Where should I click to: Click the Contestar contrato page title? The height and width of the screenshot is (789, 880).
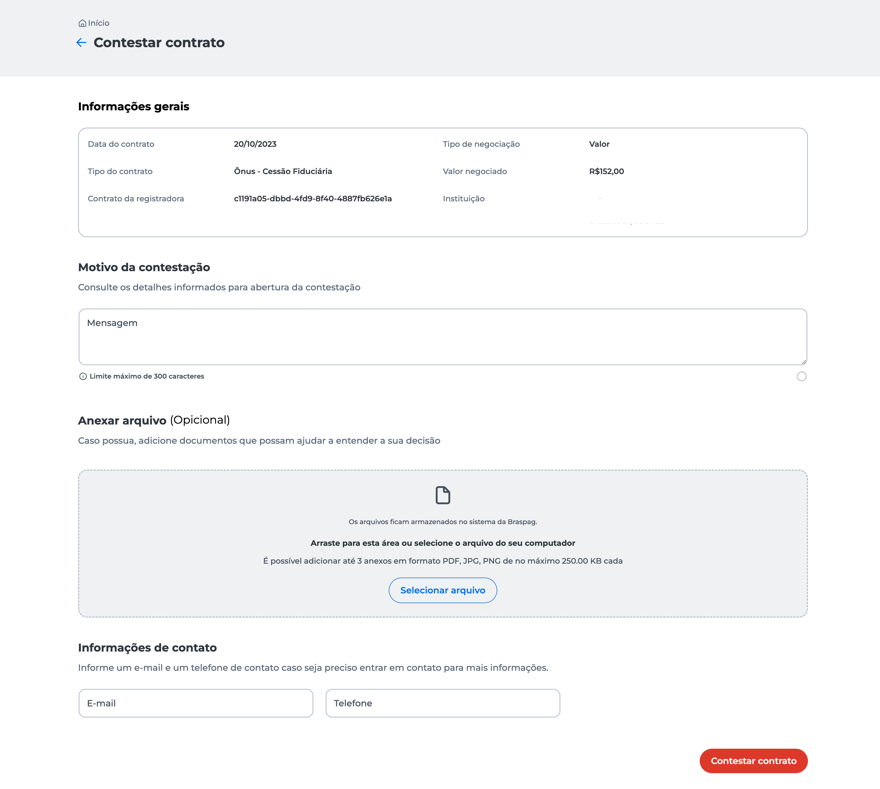159,43
